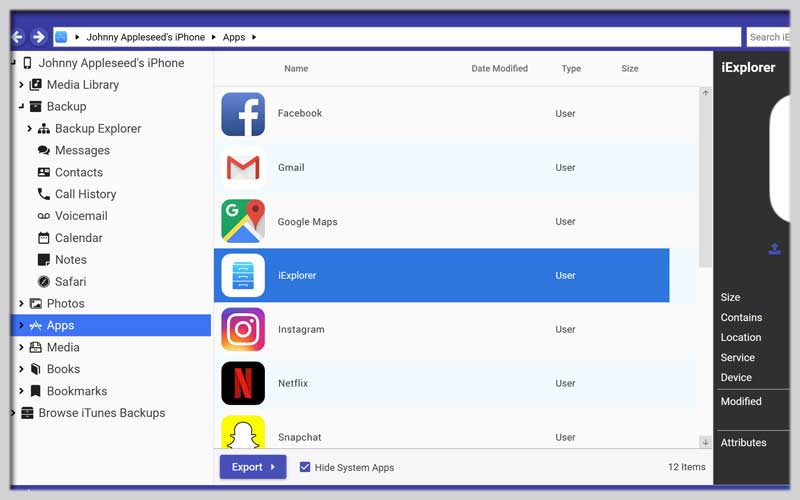This screenshot has height=500, width=800.
Task: Click the blue device icon in breadcrumb bar
Action: (61, 37)
